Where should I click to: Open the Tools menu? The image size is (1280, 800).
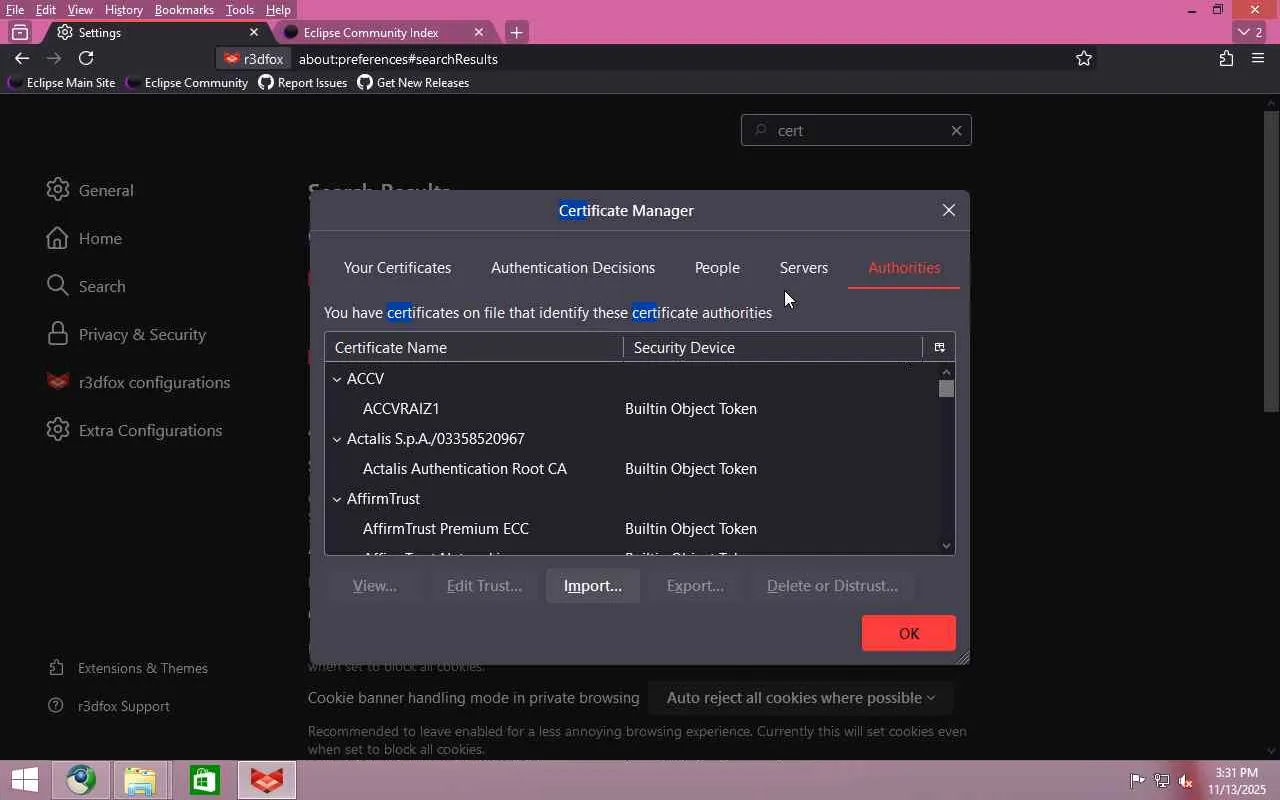tap(239, 10)
